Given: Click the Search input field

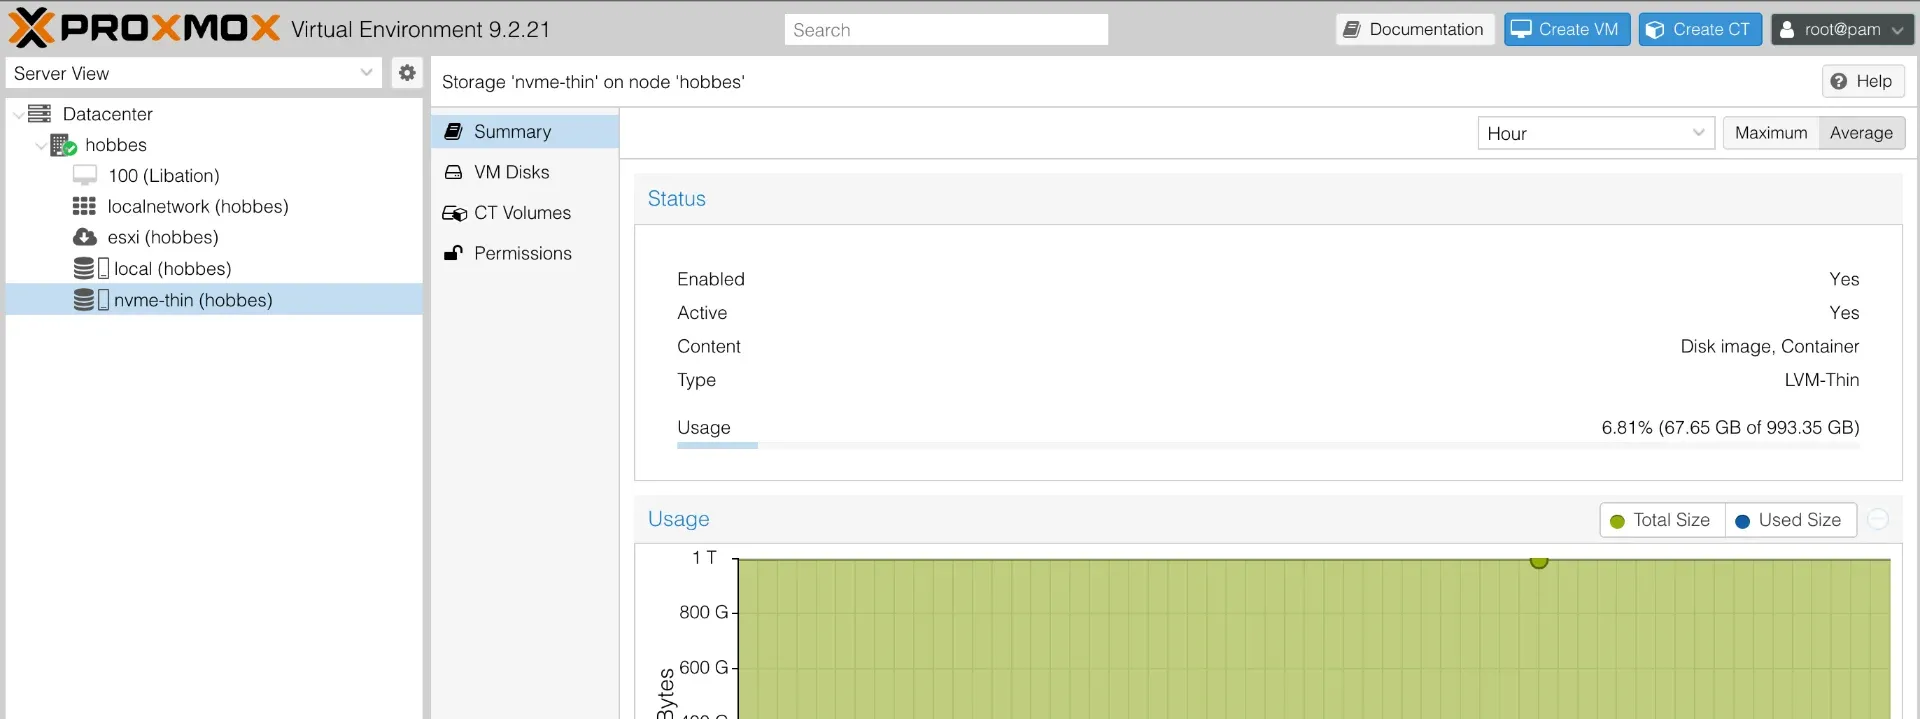Looking at the screenshot, I should click(946, 30).
